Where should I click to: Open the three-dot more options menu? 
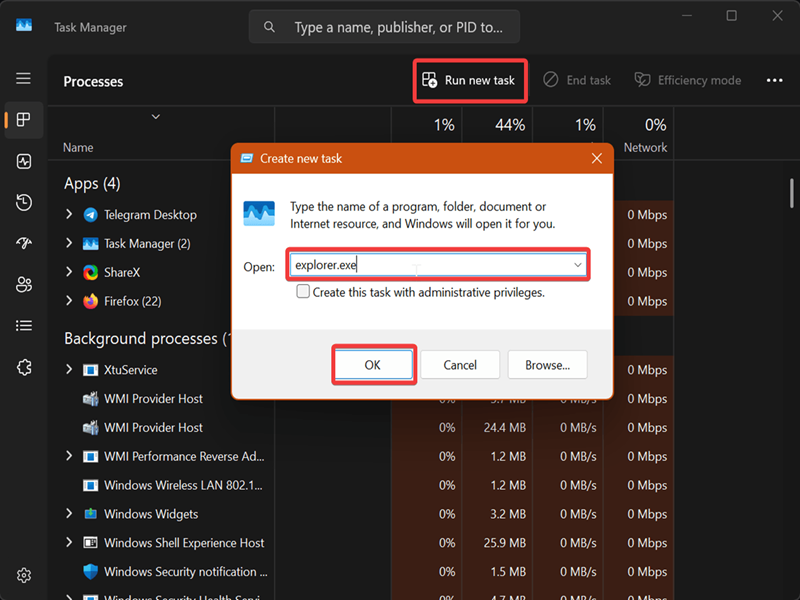click(x=774, y=80)
